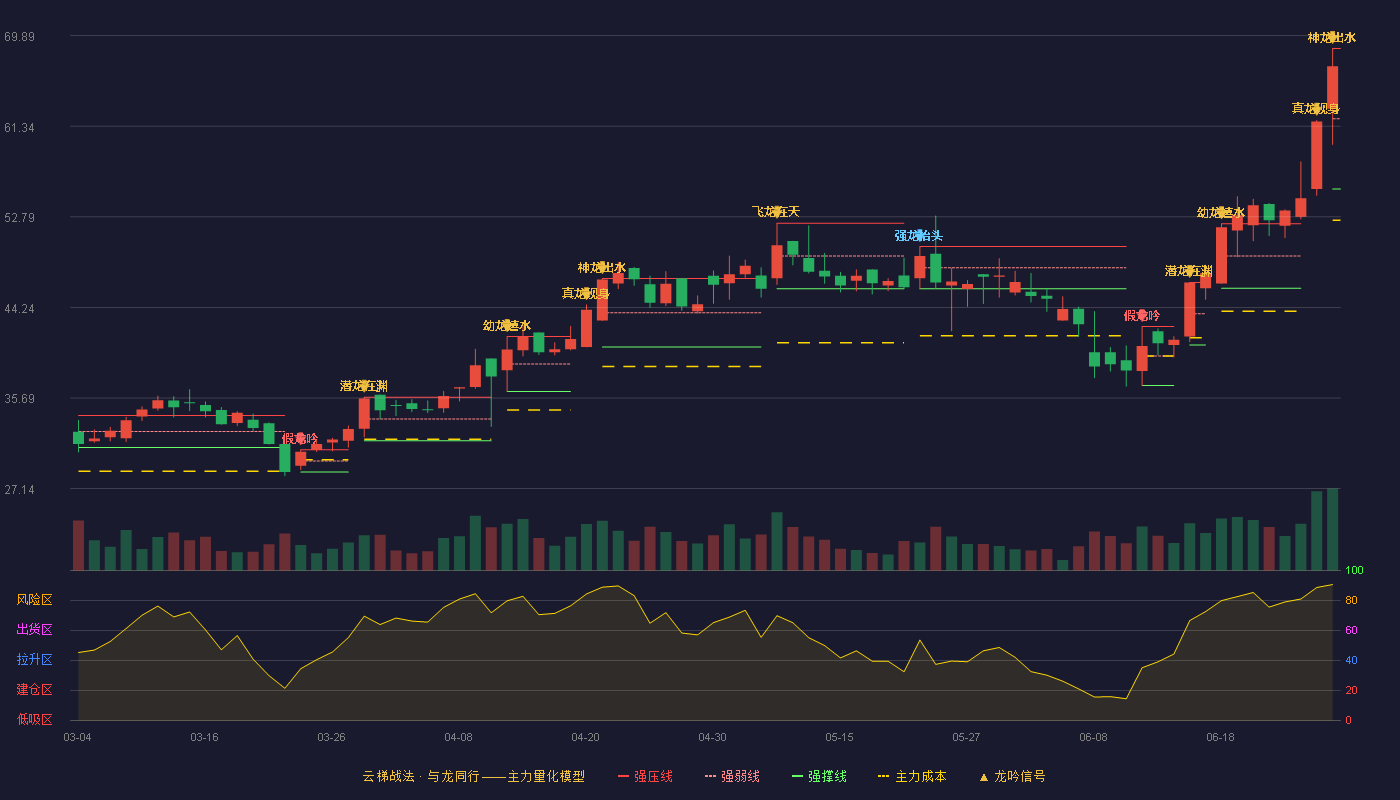Click the 假龙吟 marker in June

[x=1142, y=316]
